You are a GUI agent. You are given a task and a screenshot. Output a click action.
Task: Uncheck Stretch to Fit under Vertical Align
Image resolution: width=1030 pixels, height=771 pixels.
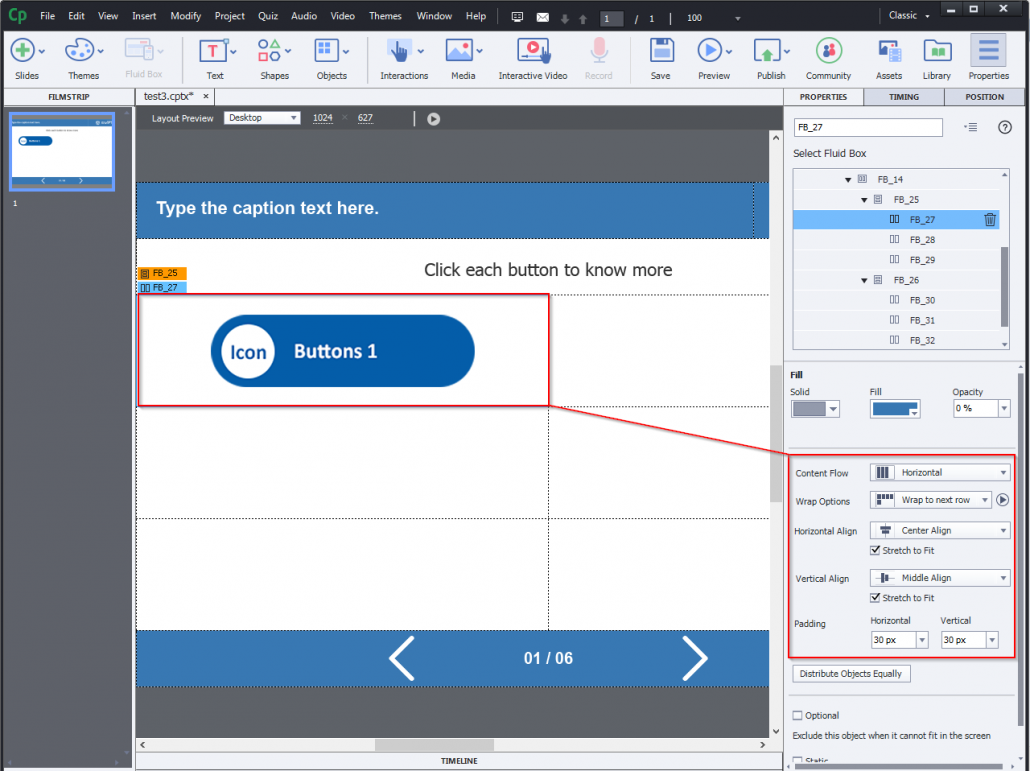pos(875,597)
